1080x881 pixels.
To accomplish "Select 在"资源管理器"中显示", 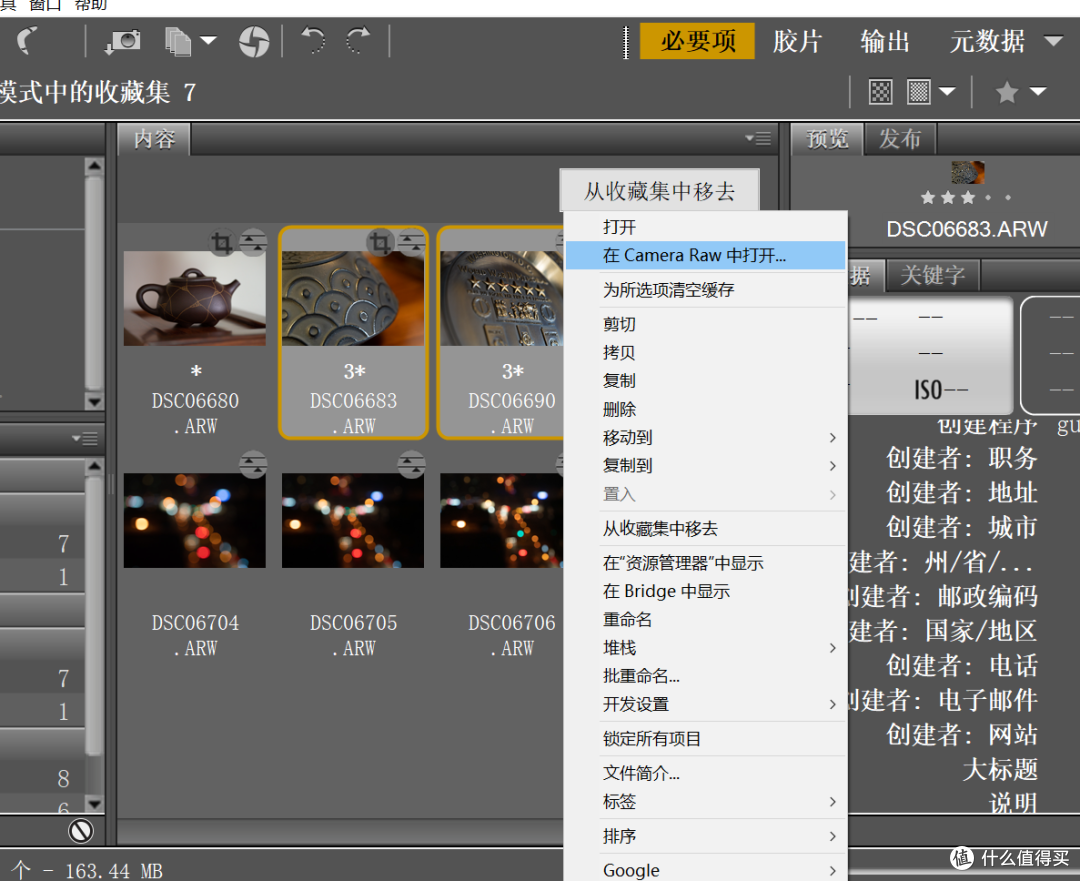I will click(x=705, y=563).
